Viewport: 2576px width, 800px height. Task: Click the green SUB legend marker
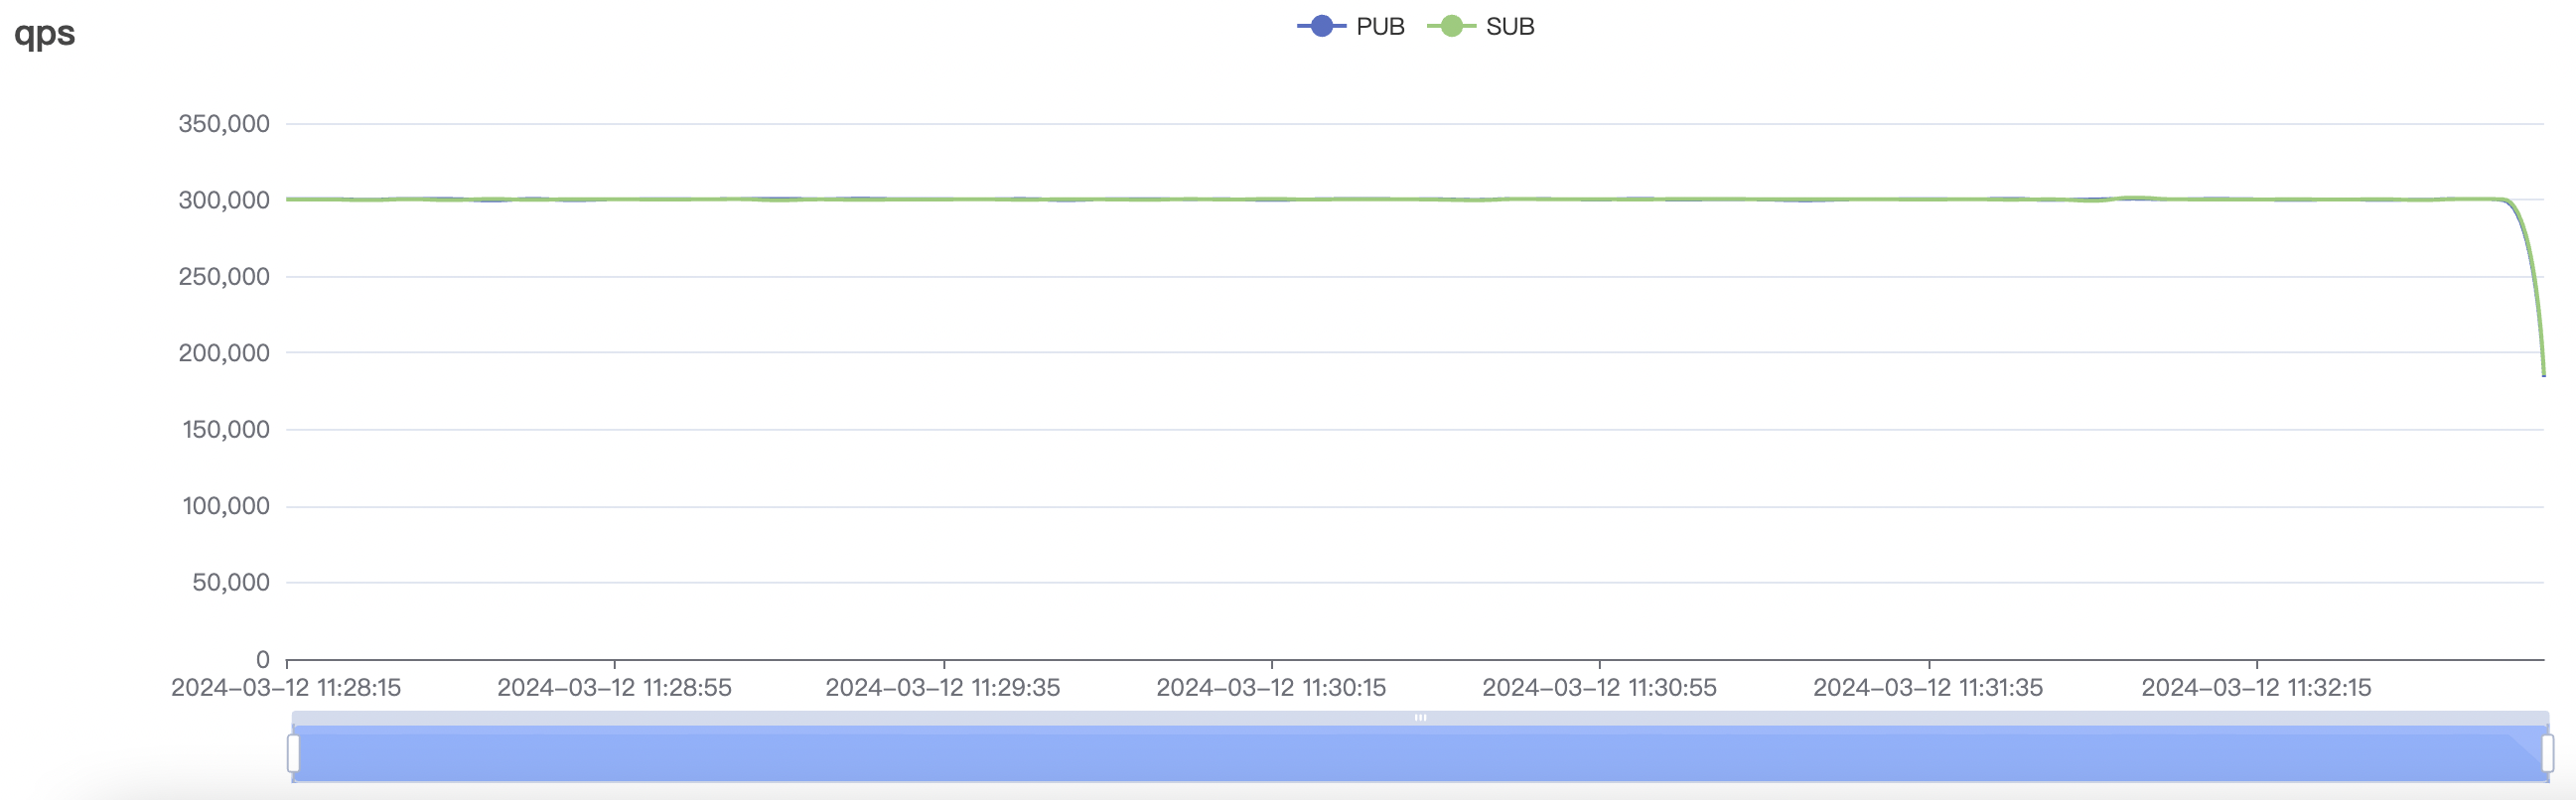pyautogui.click(x=1451, y=27)
